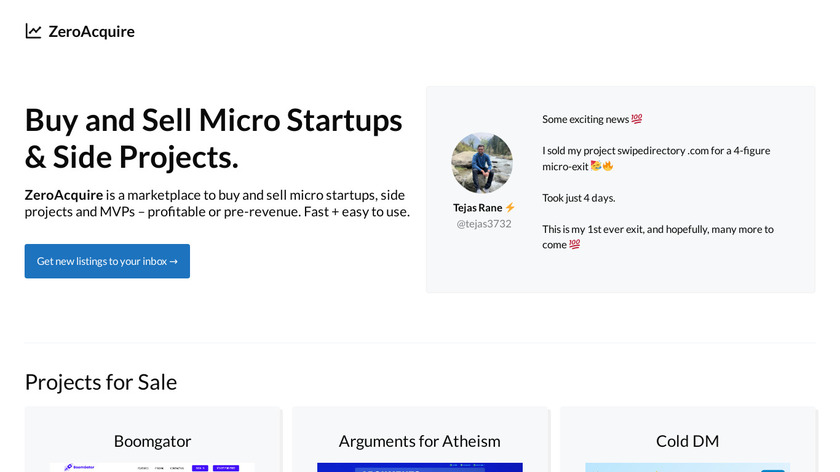840x472 pixels.
Task: Open the Arguments for Atheism listing title
Action: pos(420,441)
